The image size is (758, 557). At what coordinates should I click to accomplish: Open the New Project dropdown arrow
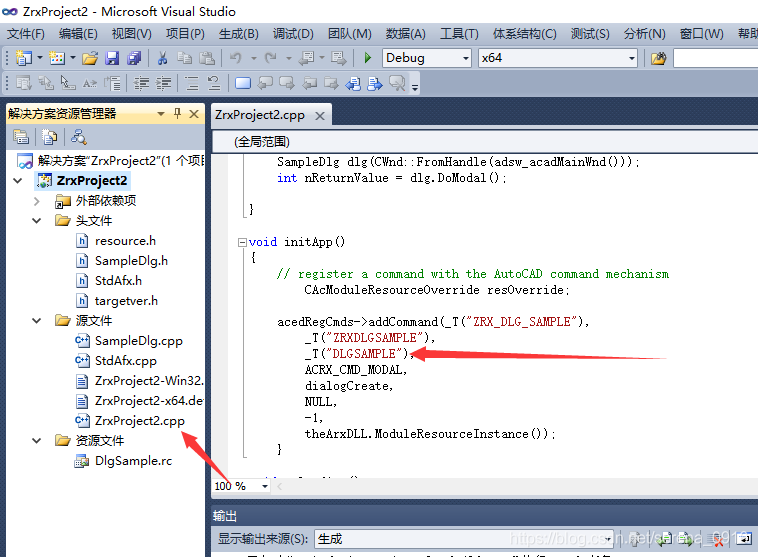coord(40,58)
